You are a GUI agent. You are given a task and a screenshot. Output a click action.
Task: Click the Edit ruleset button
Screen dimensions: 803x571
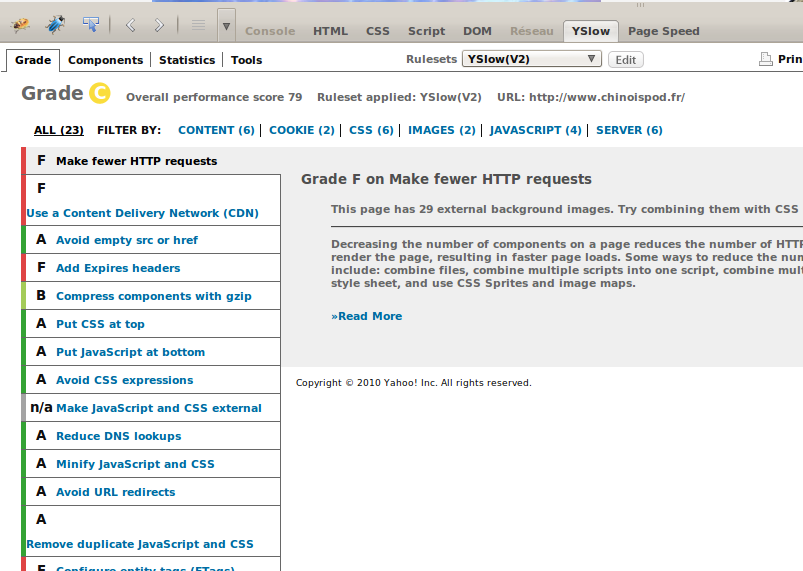[x=625, y=60]
